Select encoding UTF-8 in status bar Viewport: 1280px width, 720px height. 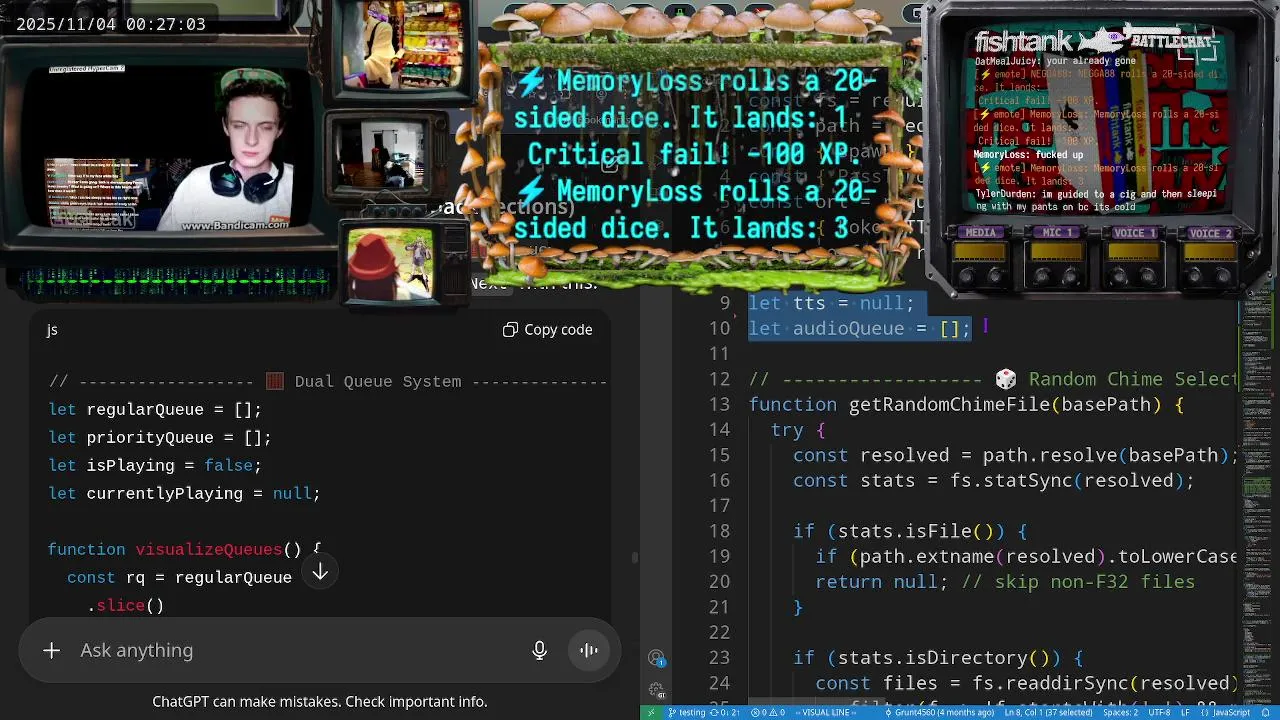pos(1159,713)
